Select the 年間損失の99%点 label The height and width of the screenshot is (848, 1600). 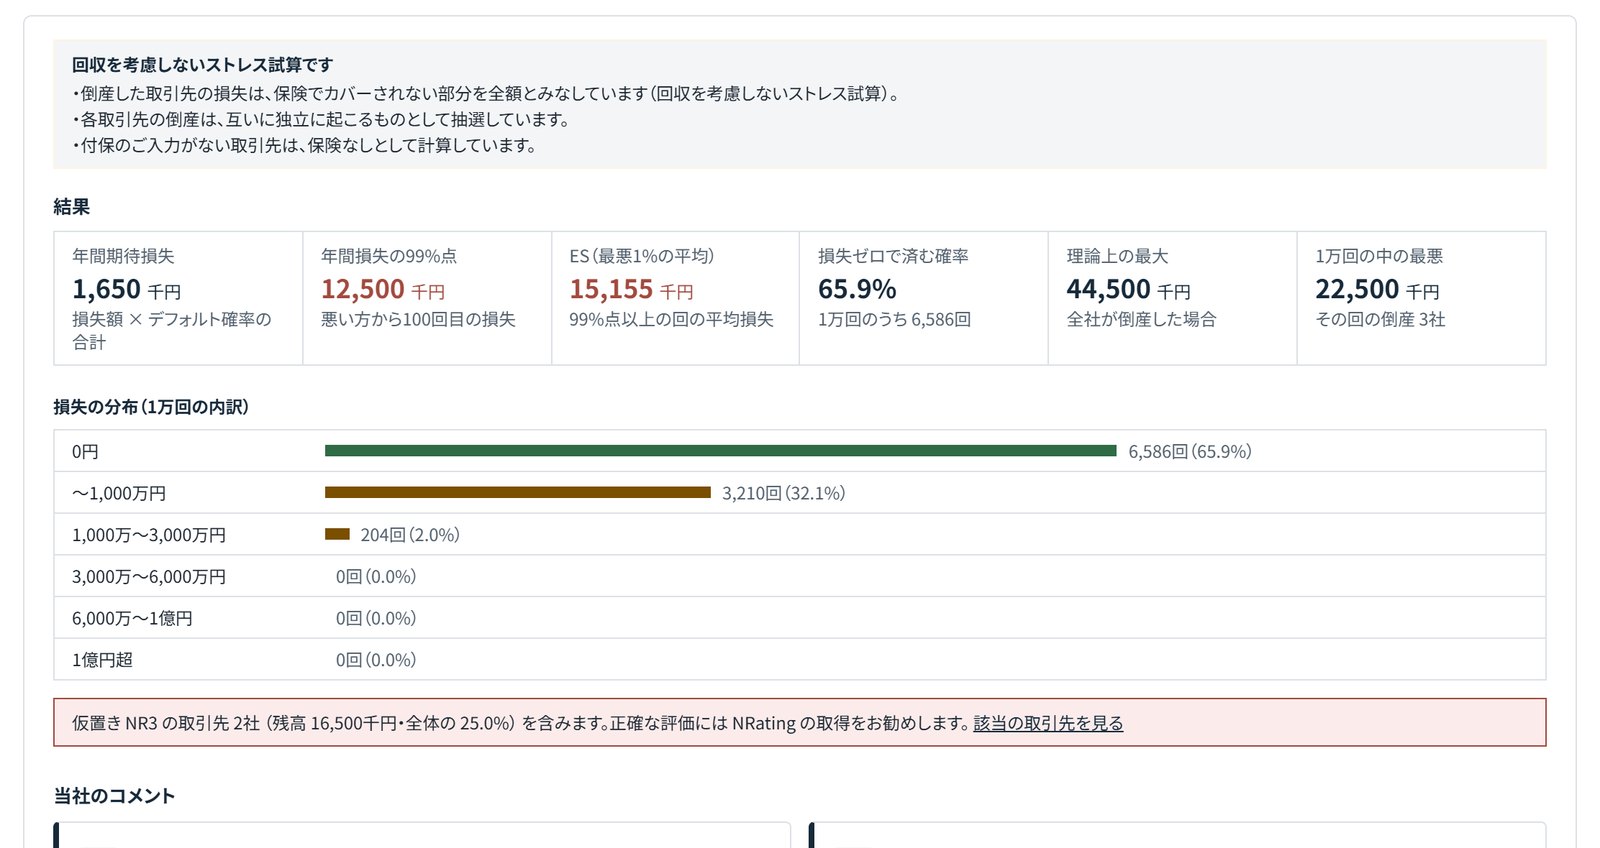[x=389, y=256]
